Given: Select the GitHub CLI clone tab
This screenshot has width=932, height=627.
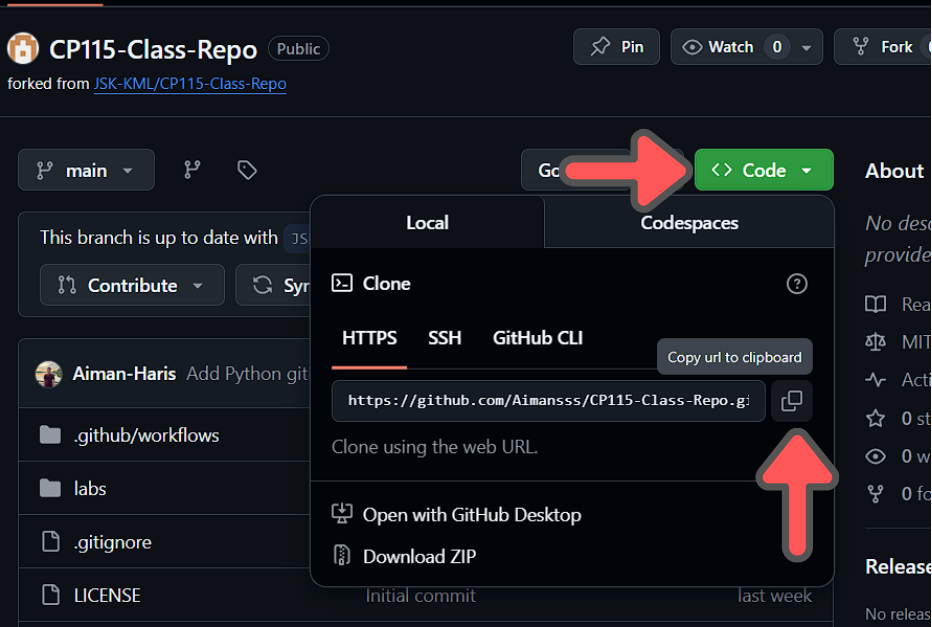Looking at the screenshot, I should tap(537, 338).
